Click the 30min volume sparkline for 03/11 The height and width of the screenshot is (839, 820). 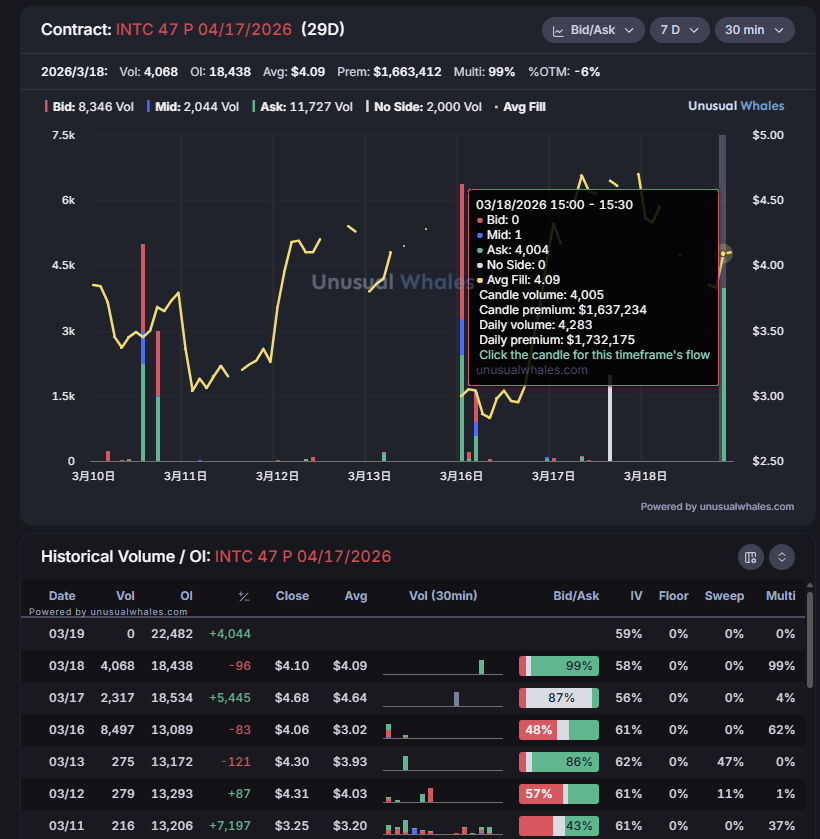click(x=443, y=827)
